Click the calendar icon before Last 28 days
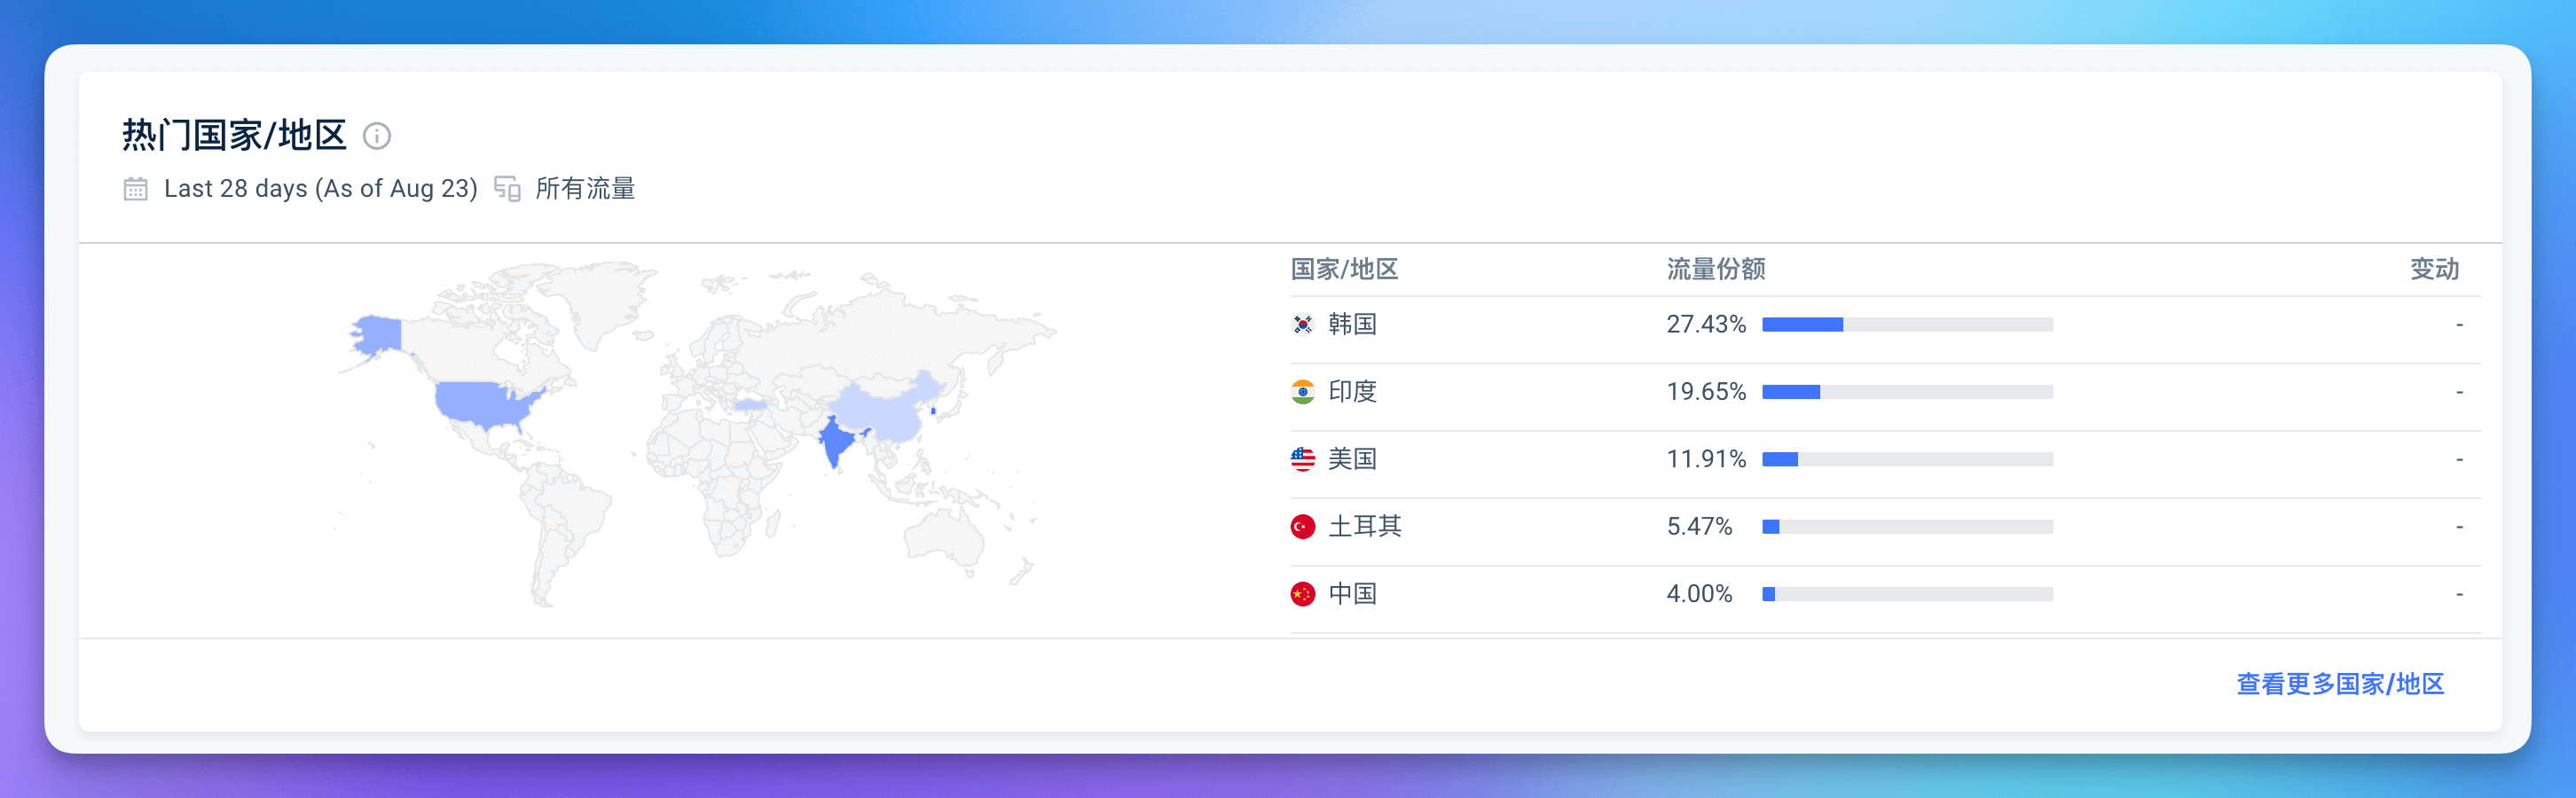This screenshot has height=798, width=2576. (x=136, y=188)
